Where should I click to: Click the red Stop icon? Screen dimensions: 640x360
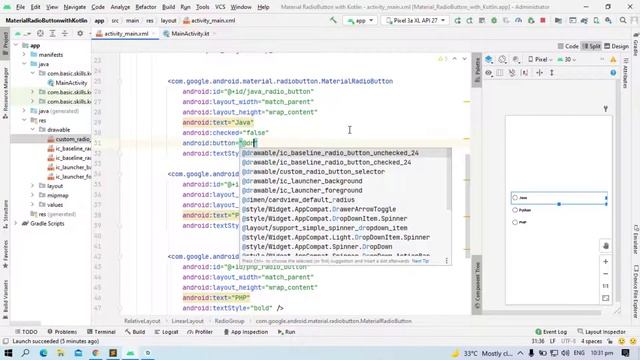543,20
